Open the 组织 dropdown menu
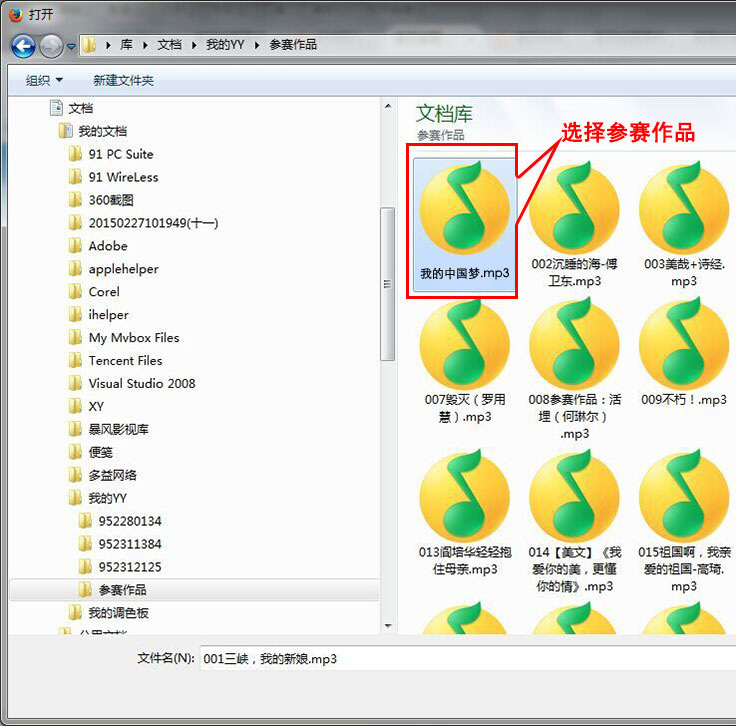Image resolution: width=736 pixels, height=726 pixels. 44,80
